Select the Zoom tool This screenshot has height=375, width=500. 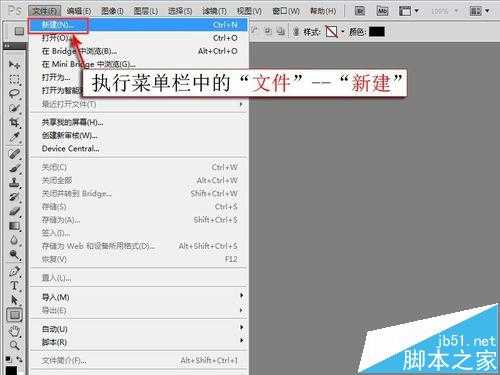click(14, 345)
